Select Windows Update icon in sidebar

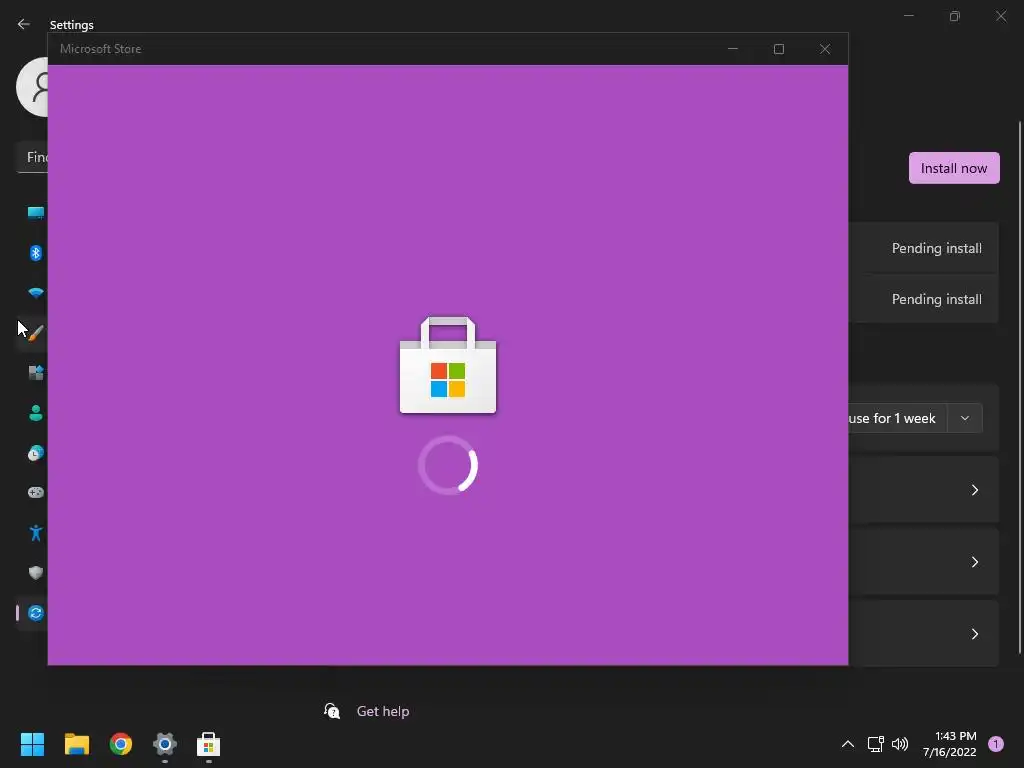pos(36,613)
